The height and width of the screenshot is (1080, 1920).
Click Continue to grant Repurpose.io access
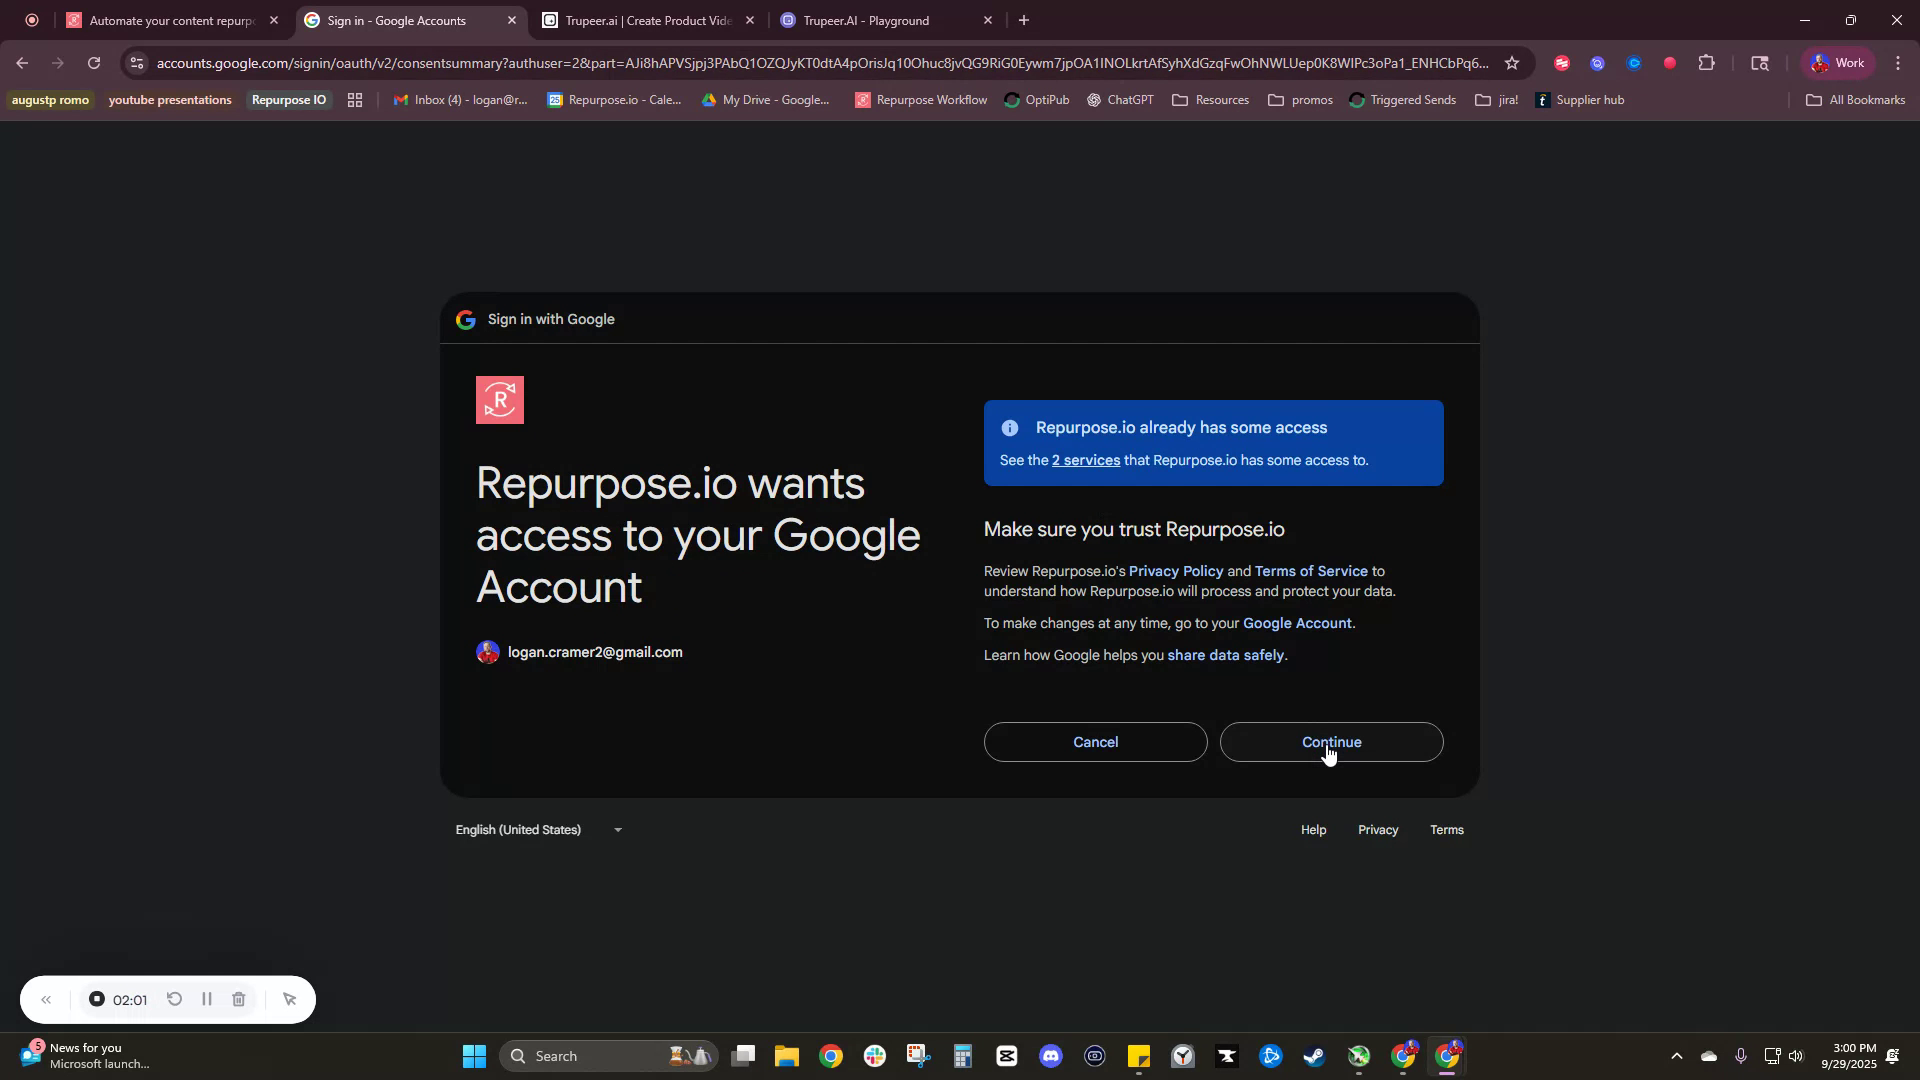(1331, 742)
